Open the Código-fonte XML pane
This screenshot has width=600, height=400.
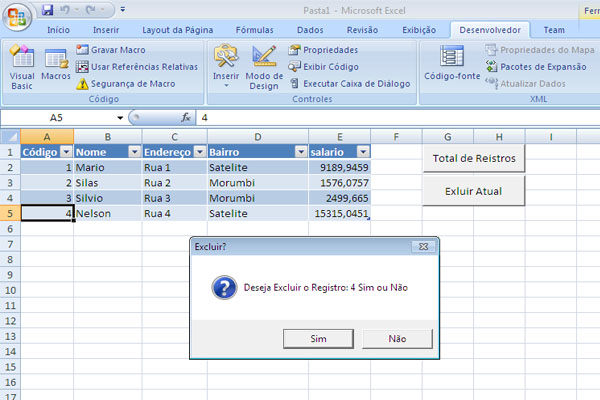(x=452, y=63)
